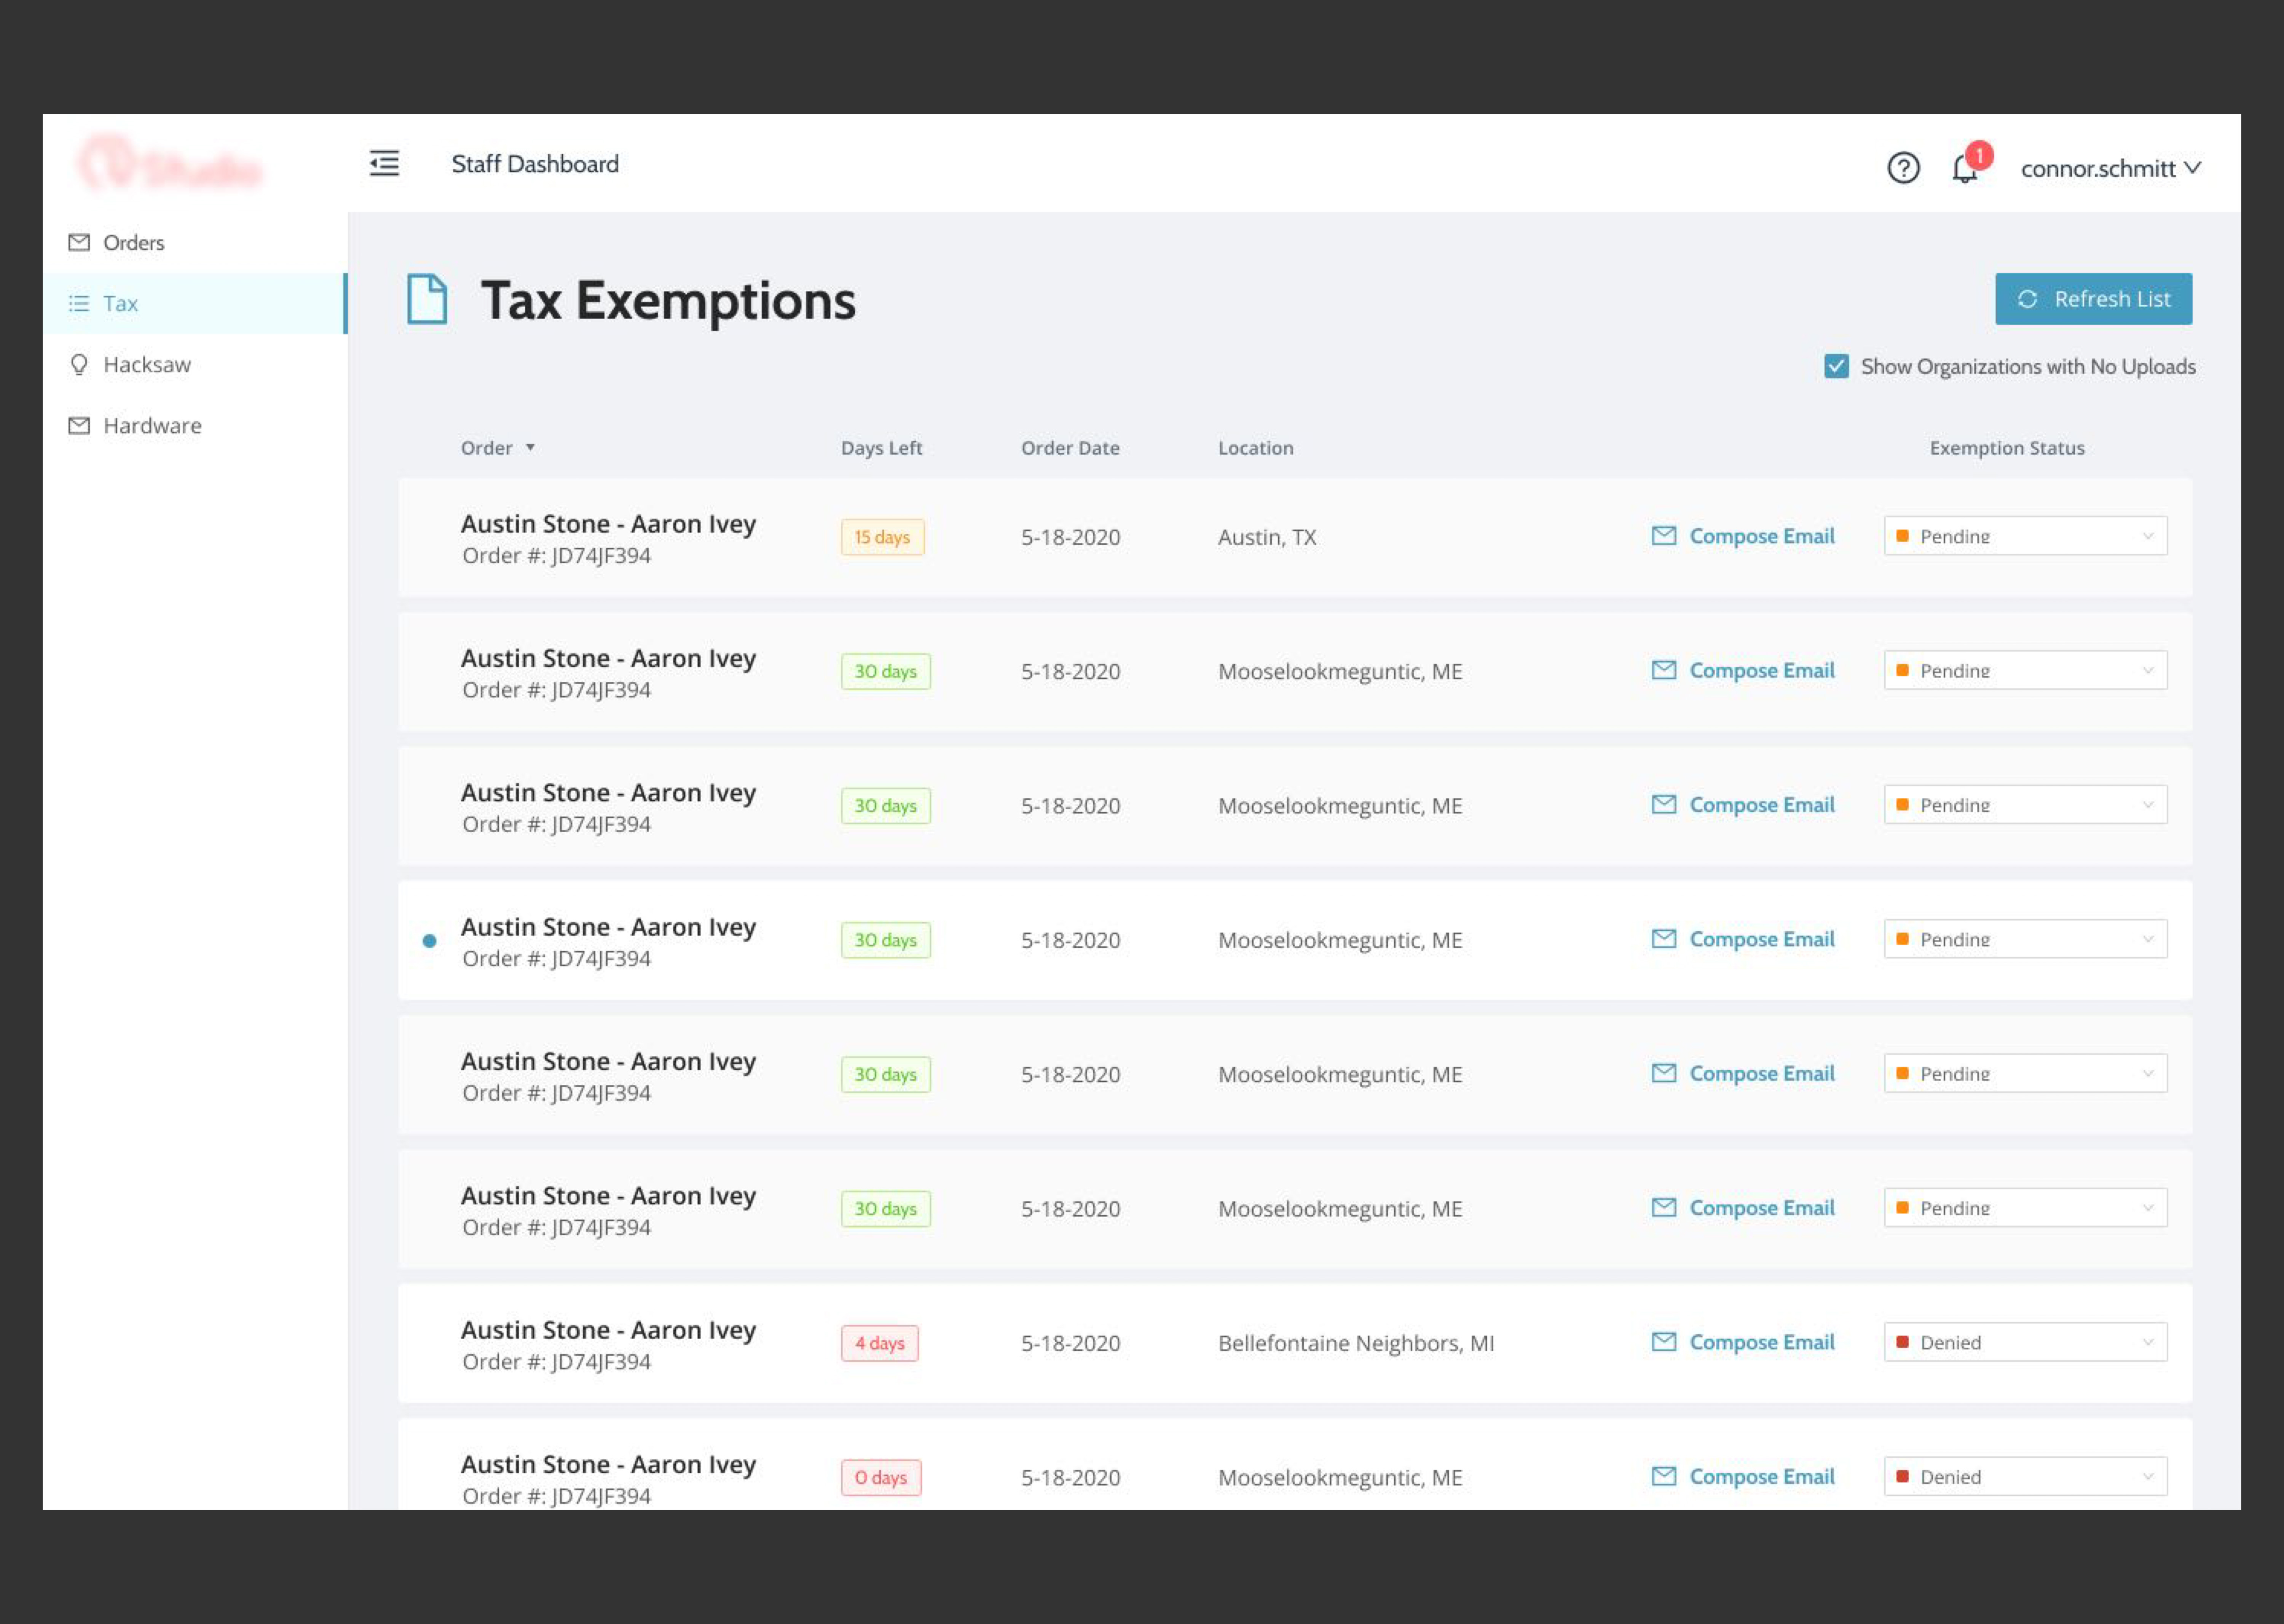This screenshot has height=1624, width=2284.
Task: Open the Denied status dropdown in the 0 days row
Action: click(2025, 1476)
